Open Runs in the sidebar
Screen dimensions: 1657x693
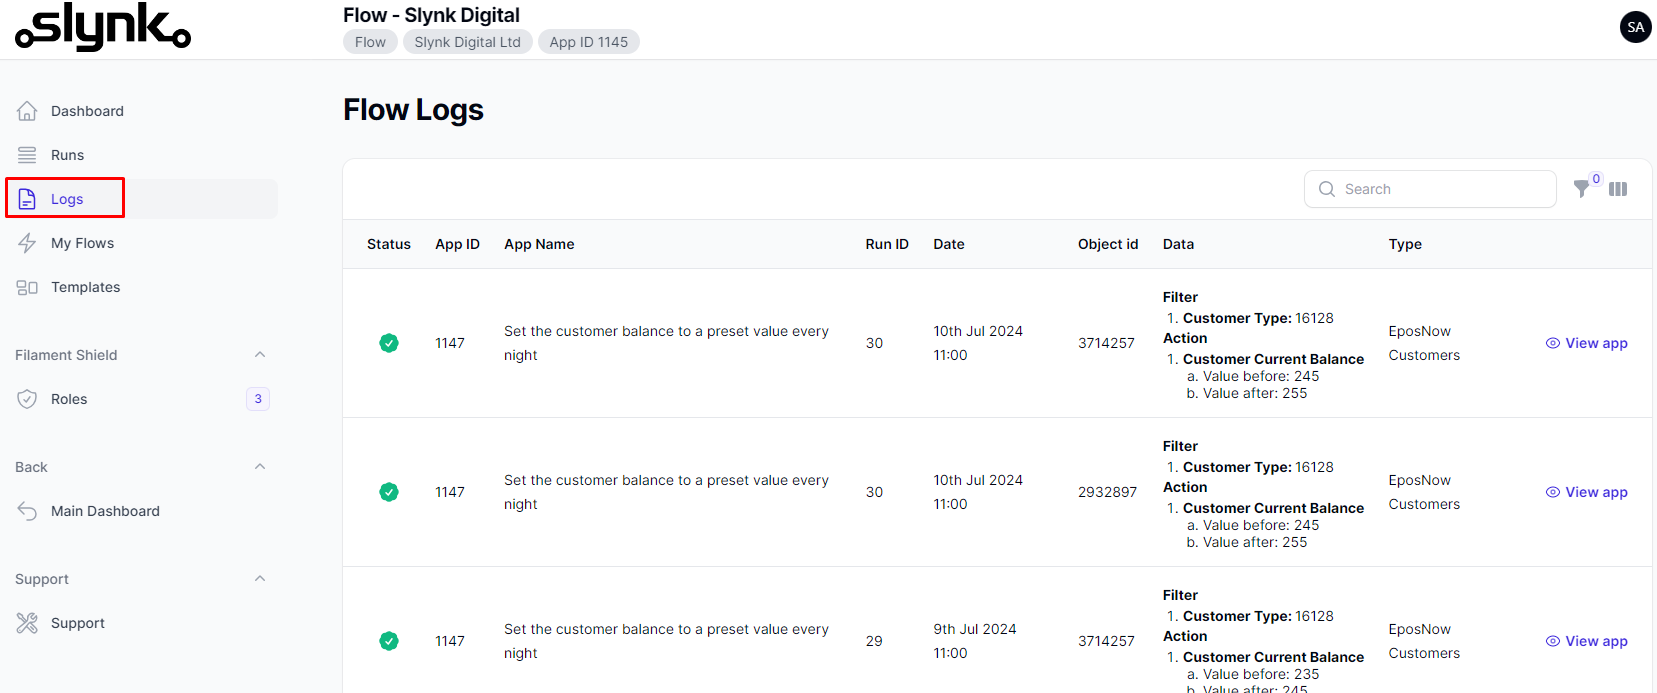[x=67, y=155]
